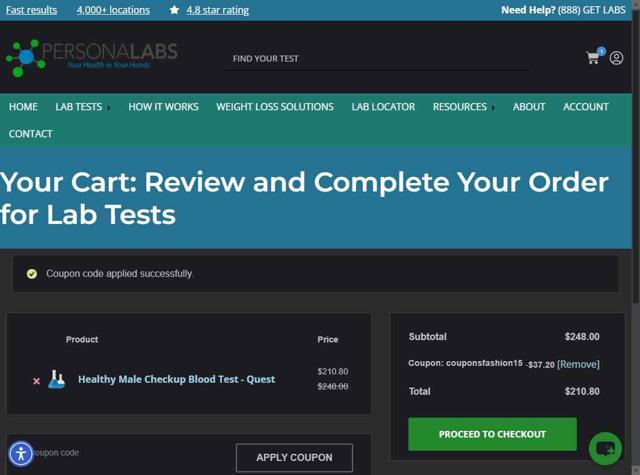Viewport: 640px width, 475px height.
Task: Open the How It Works page
Action: [163, 107]
